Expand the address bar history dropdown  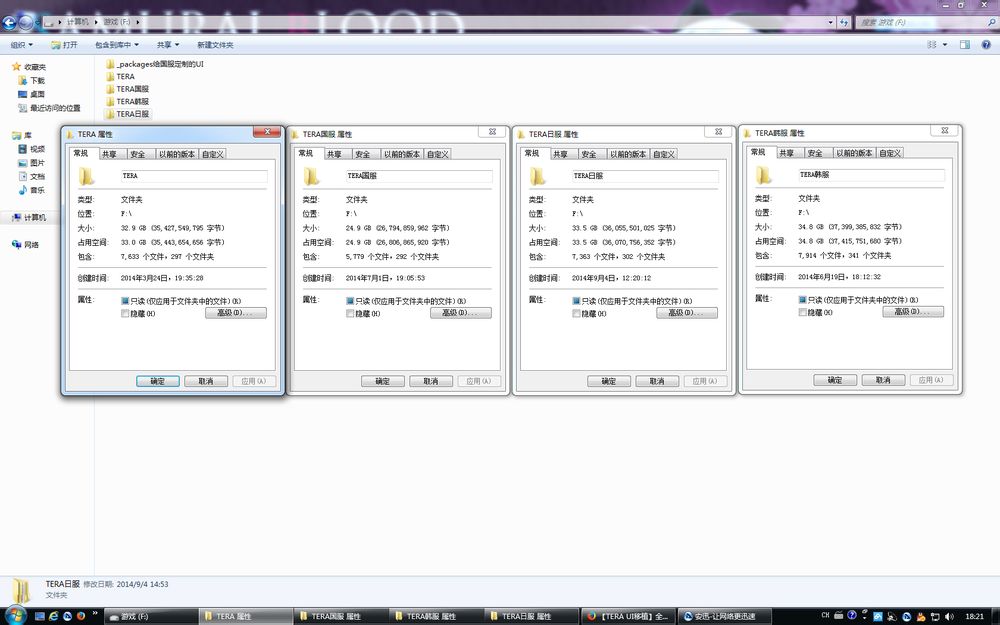tap(830, 22)
